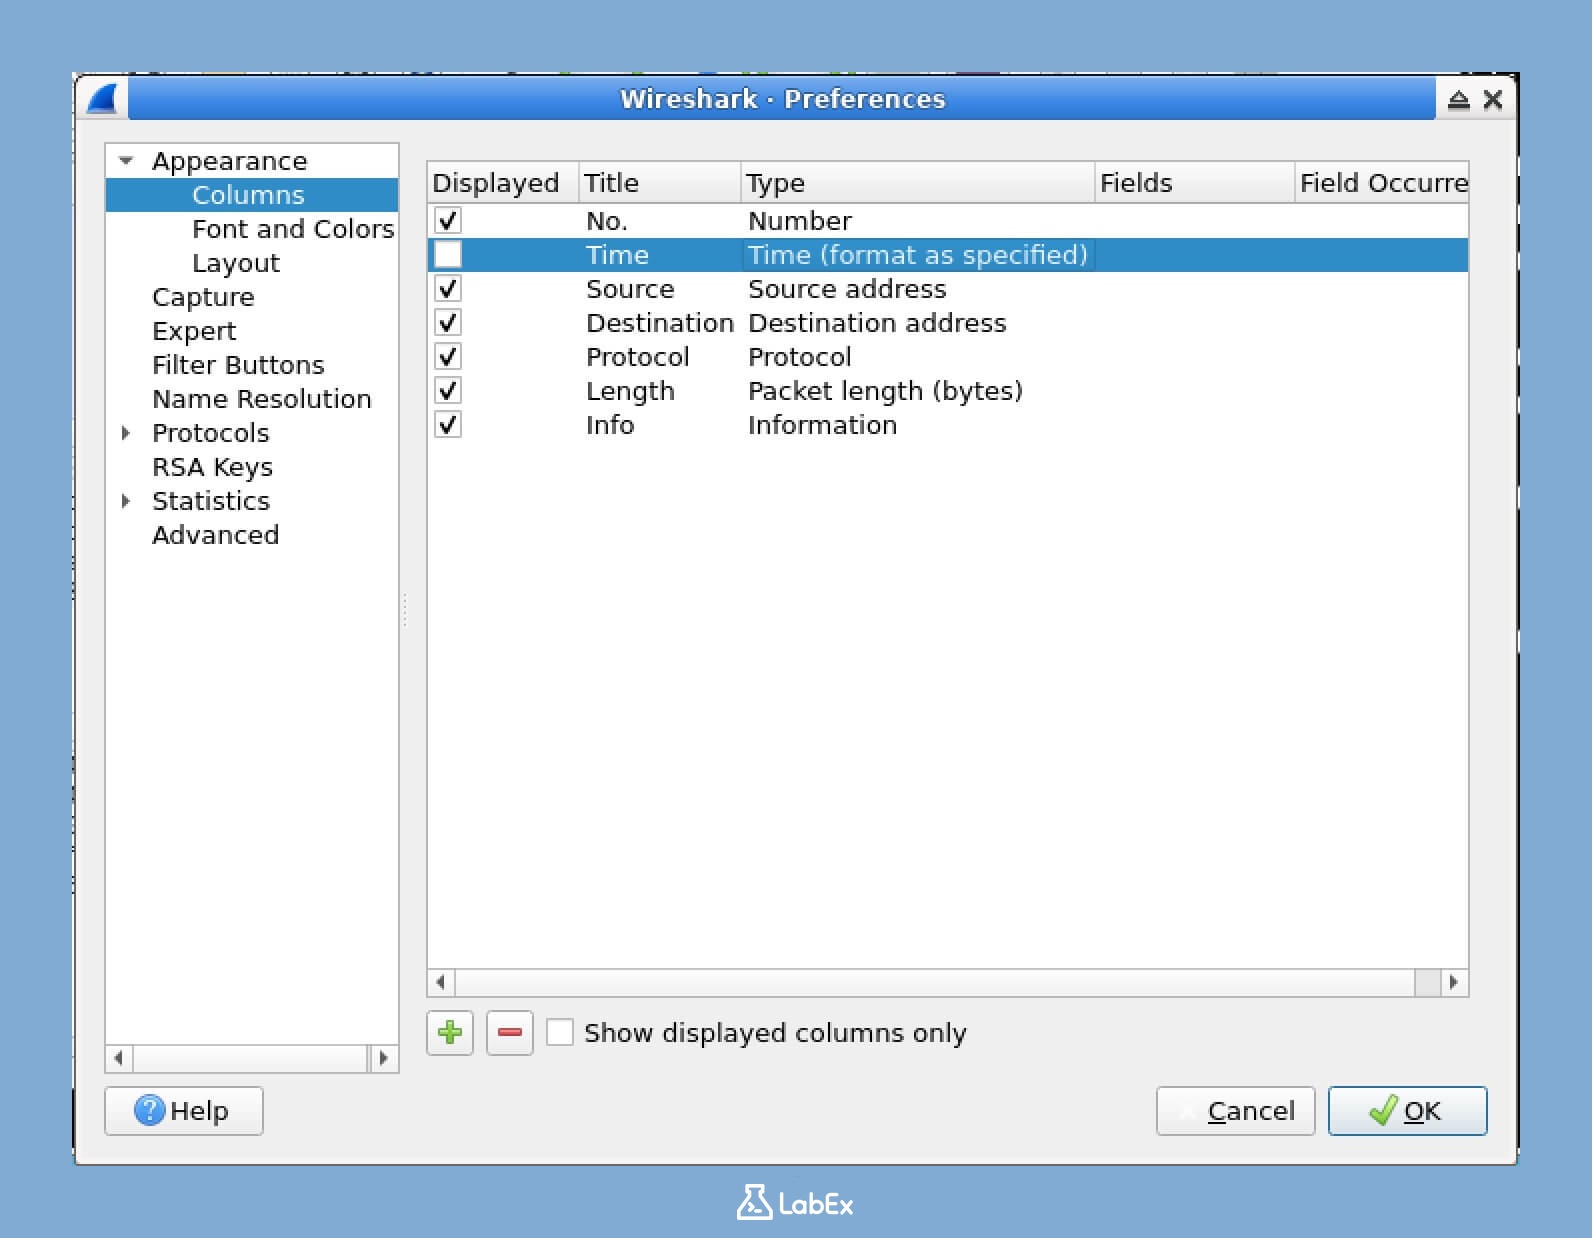
Task: Expand the Protocols tree node
Action: click(x=126, y=433)
